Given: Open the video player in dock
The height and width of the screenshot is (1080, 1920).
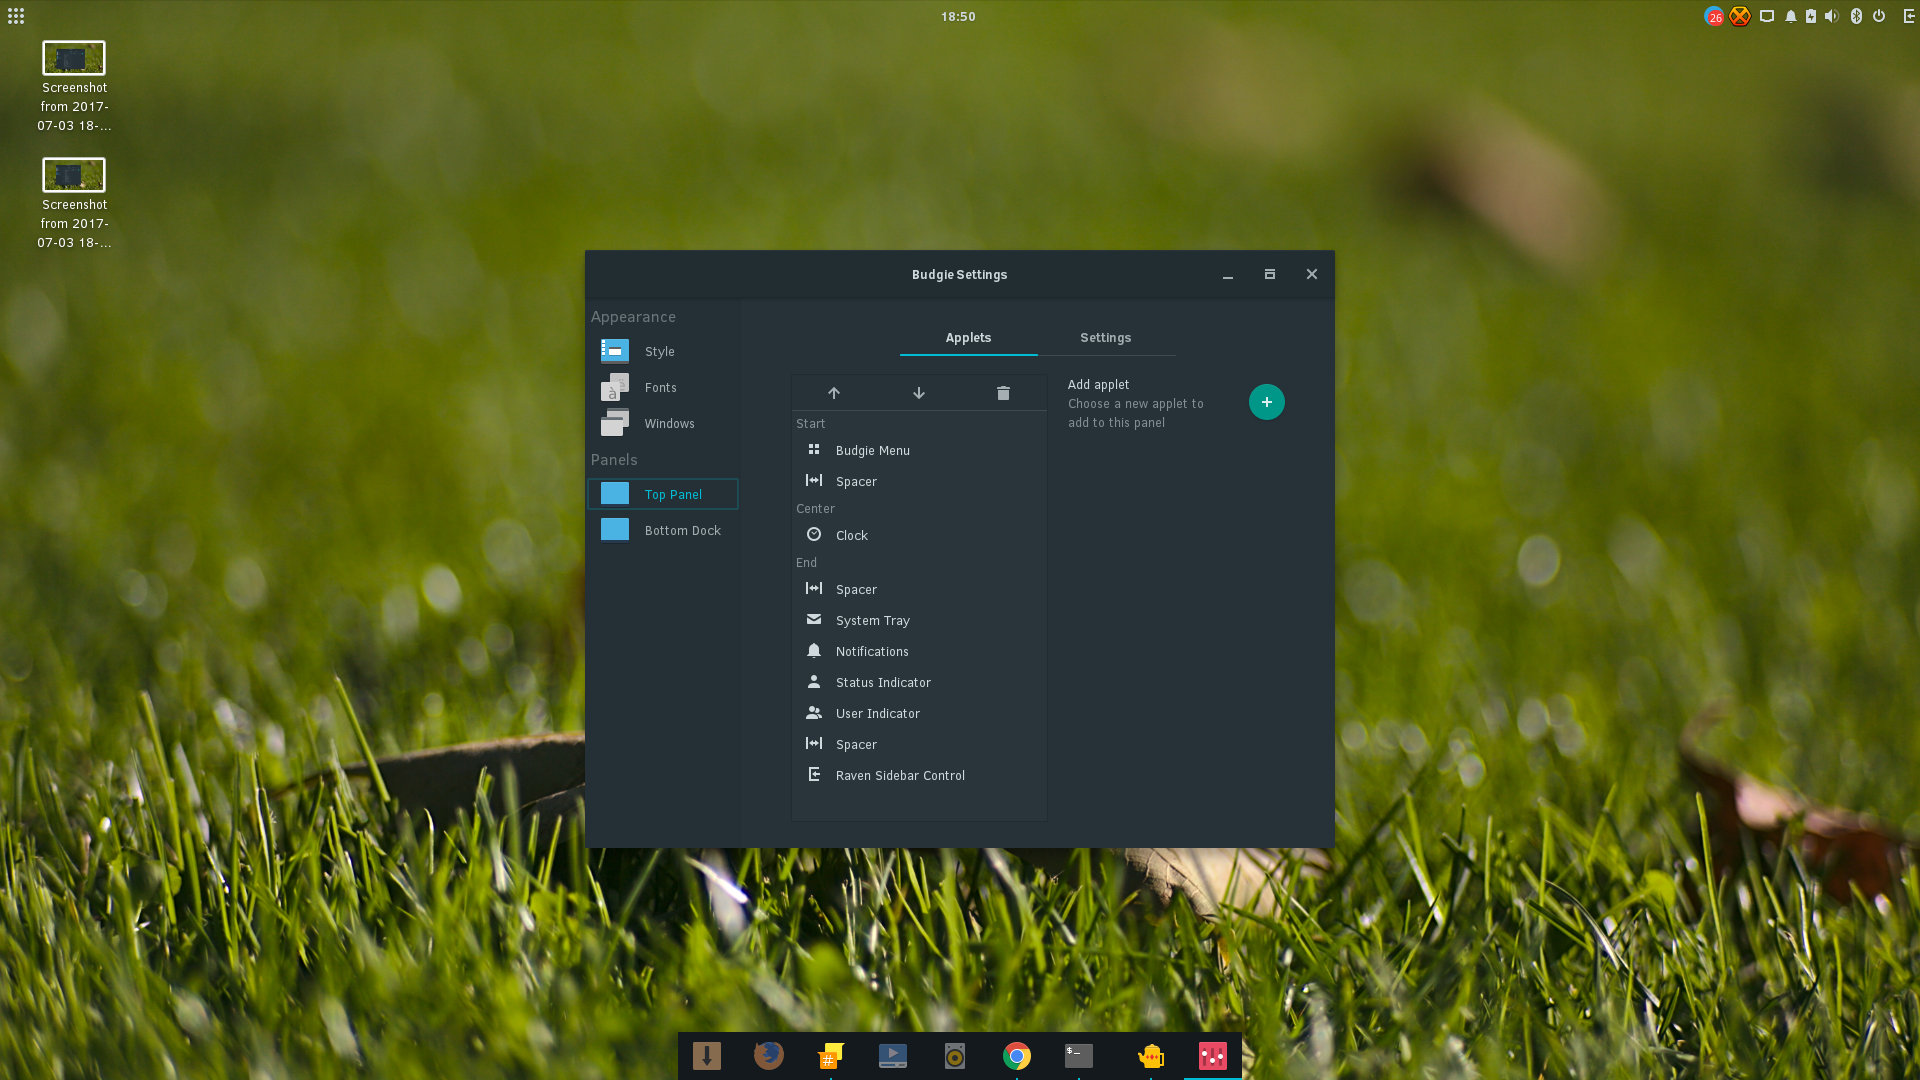Looking at the screenshot, I should click(893, 1056).
